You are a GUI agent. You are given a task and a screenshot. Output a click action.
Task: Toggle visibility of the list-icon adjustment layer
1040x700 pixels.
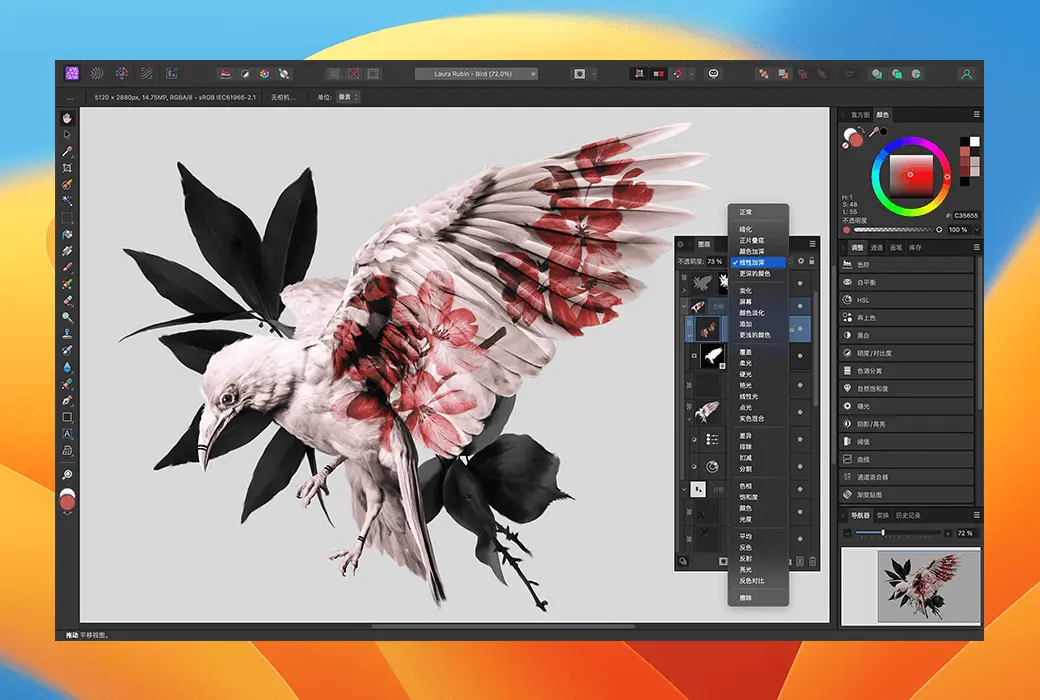[800, 439]
